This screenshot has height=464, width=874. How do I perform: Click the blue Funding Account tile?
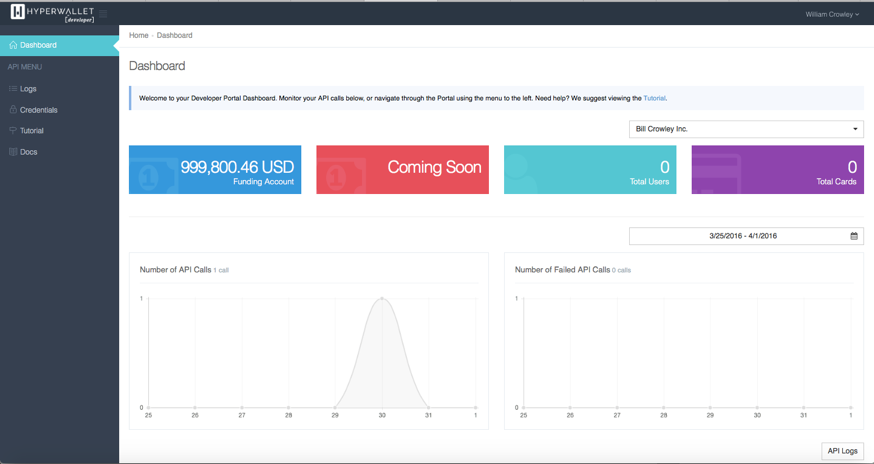215,169
